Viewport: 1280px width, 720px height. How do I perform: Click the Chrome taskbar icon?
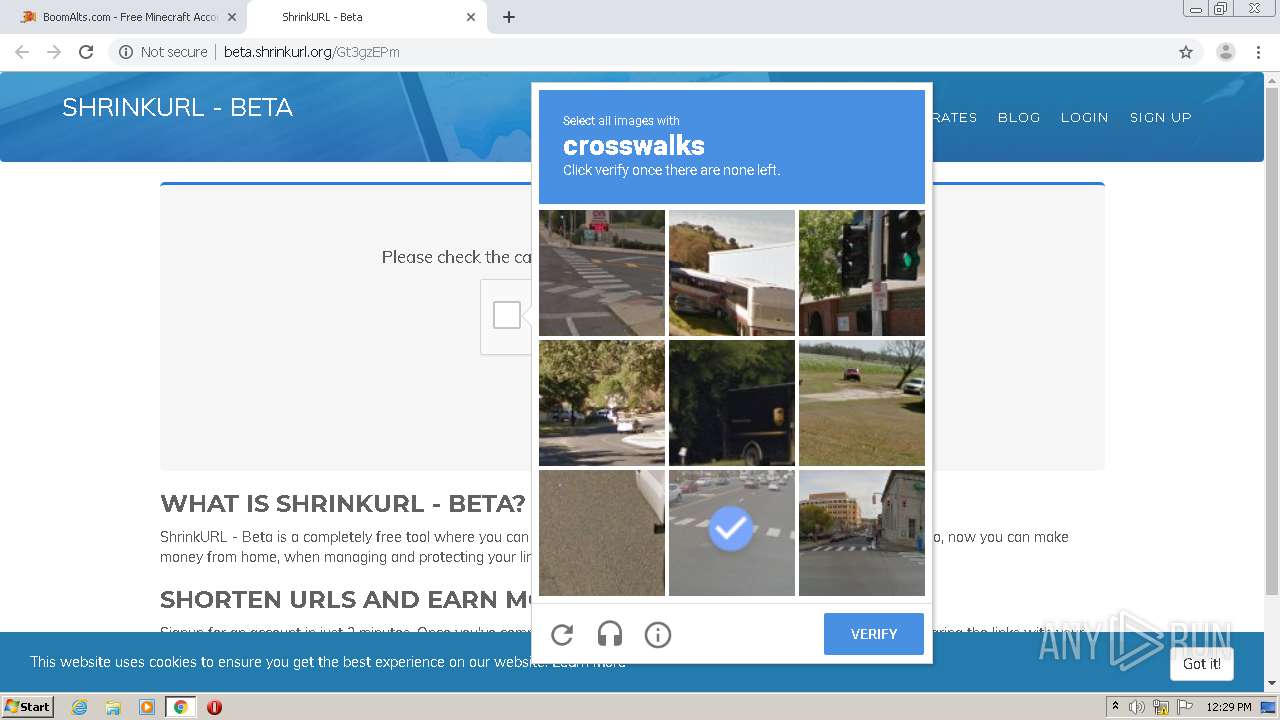[x=180, y=707]
